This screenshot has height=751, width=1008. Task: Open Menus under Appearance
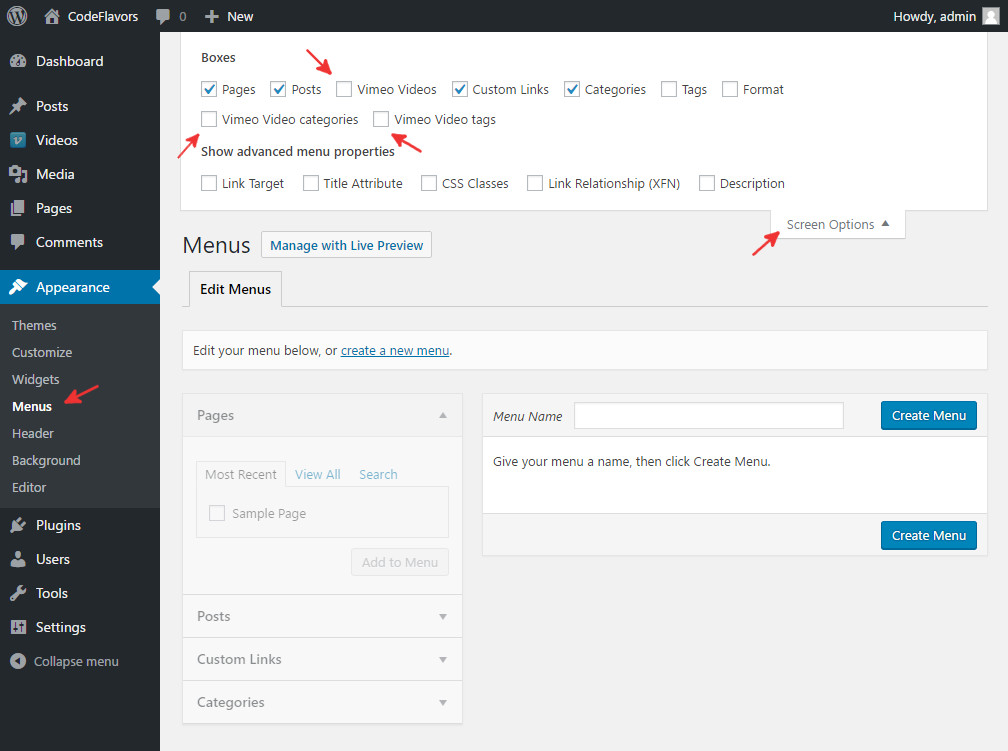pyautogui.click(x=32, y=406)
